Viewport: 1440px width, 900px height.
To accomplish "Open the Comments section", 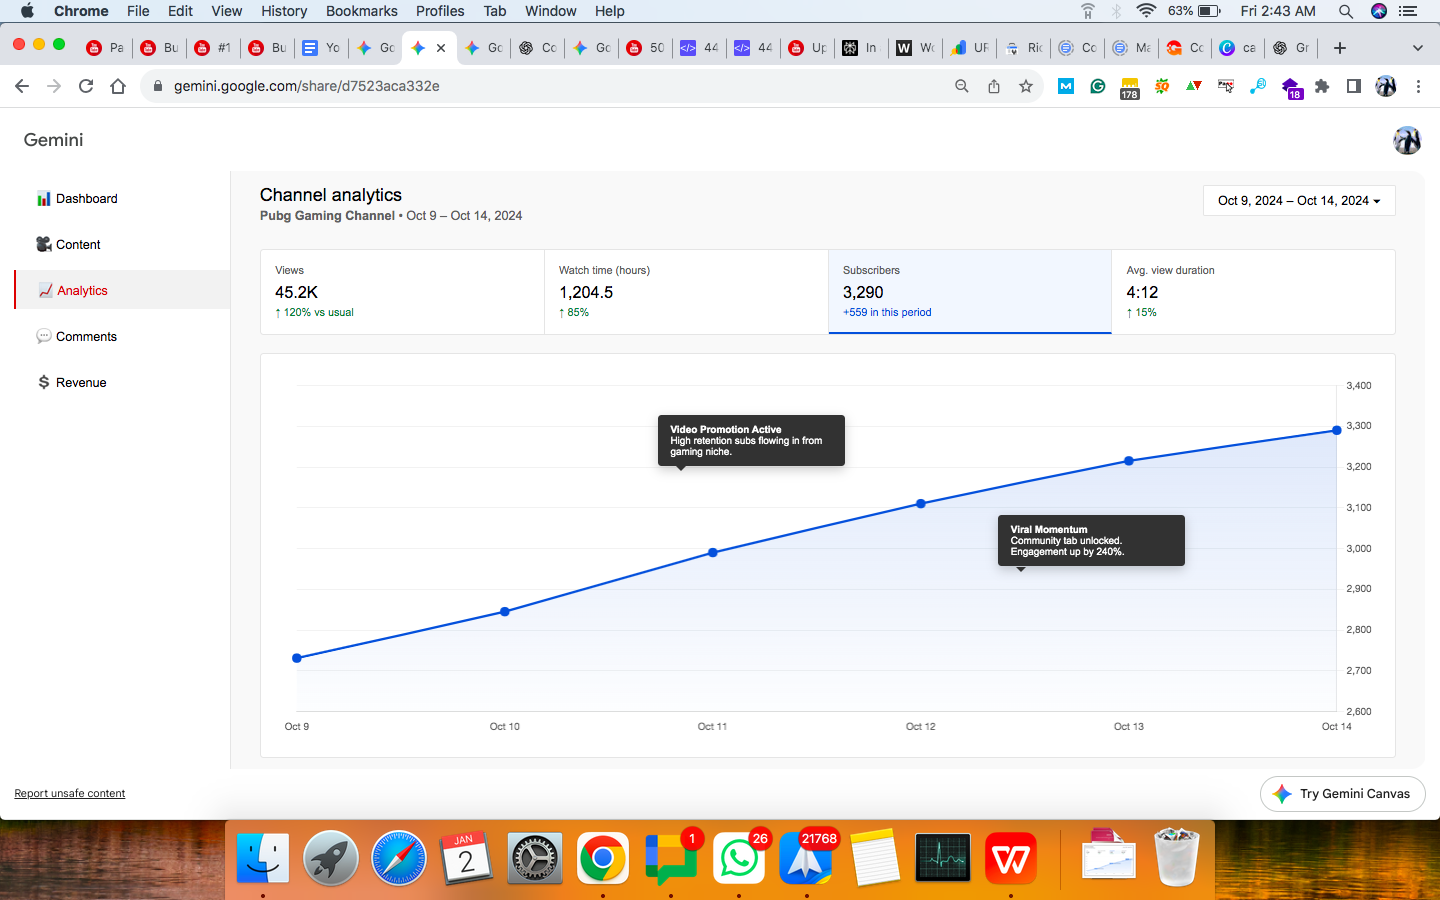I will (x=86, y=336).
